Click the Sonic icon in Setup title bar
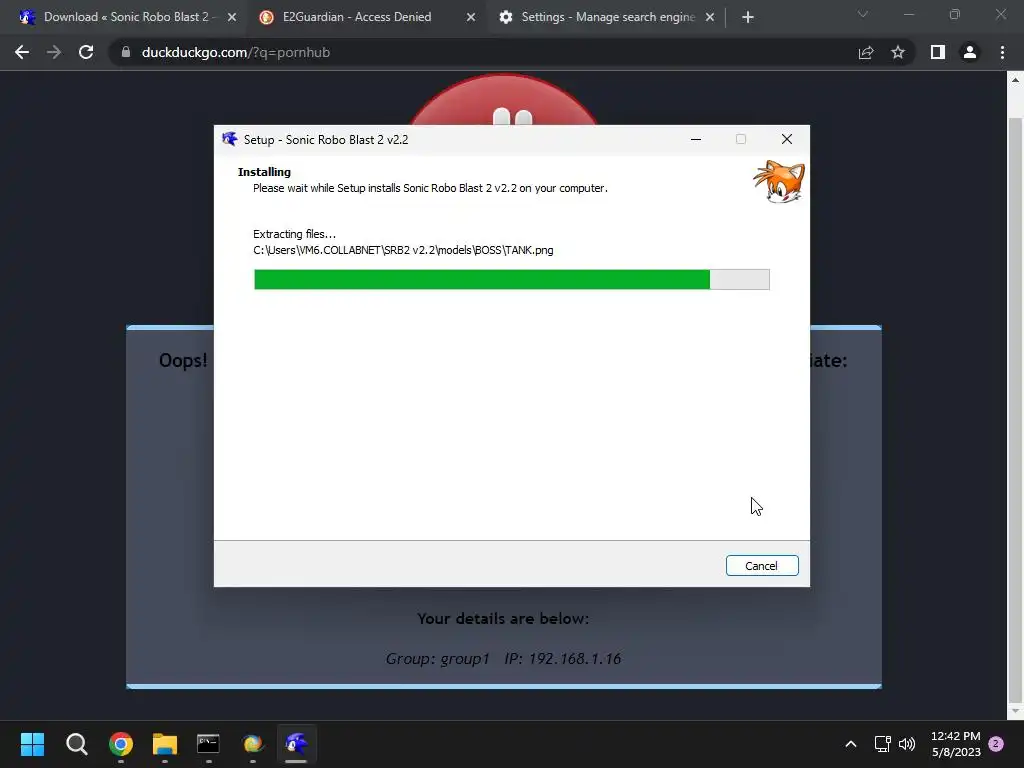1024x768 pixels. 229,139
